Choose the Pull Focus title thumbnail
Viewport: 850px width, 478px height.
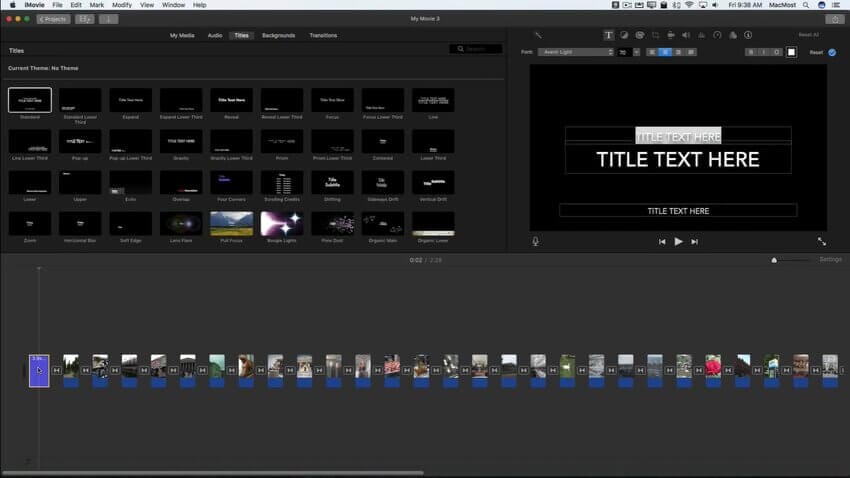[231, 224]
